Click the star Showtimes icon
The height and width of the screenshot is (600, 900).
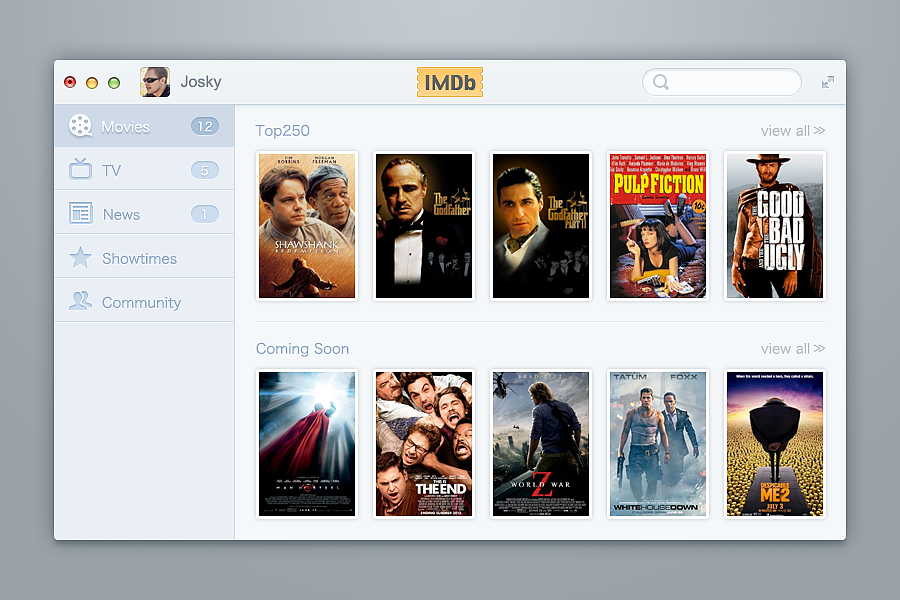[80, 257]
